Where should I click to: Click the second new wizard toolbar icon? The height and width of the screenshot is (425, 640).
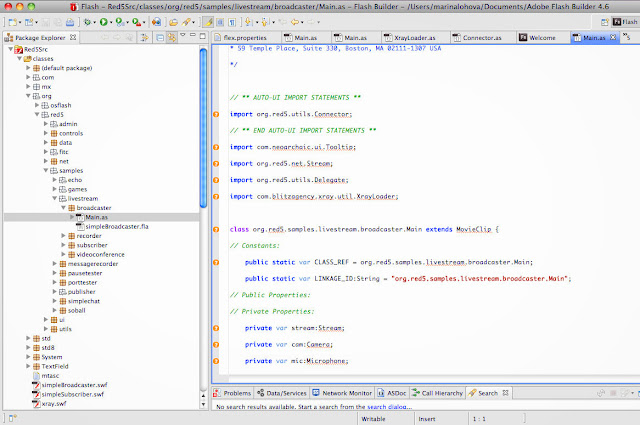pyautogui.click(x=29, y=22)
